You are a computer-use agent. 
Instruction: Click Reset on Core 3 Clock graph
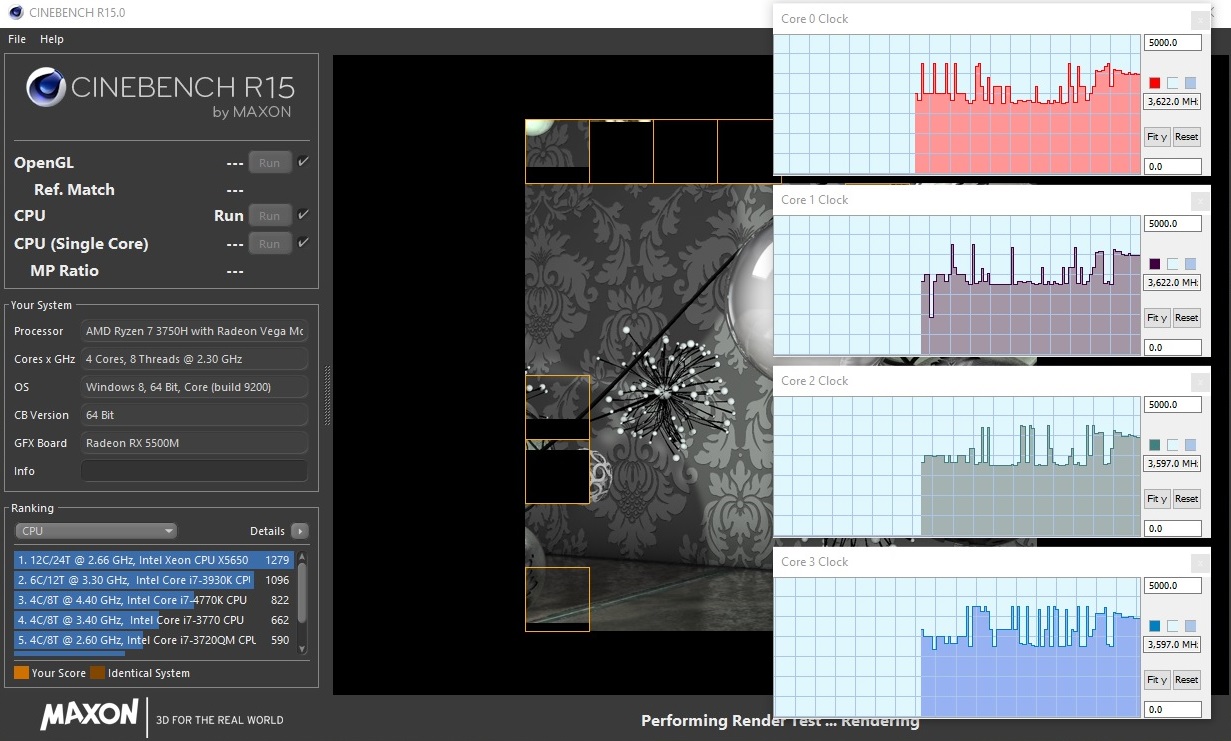[x=1186, y=680]
